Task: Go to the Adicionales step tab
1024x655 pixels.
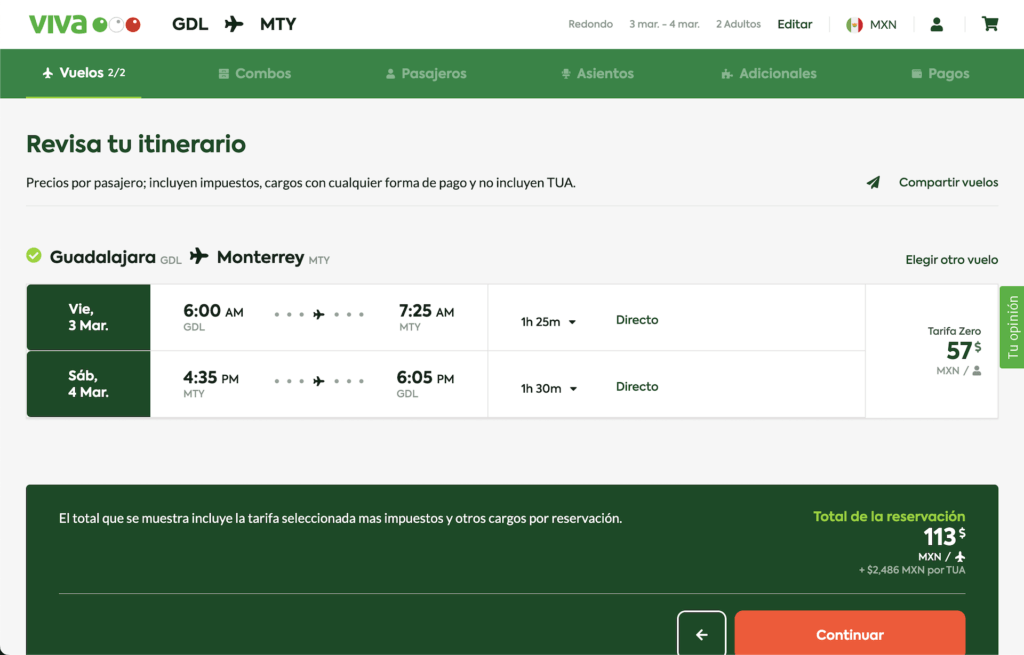Action: coord(769,74)
